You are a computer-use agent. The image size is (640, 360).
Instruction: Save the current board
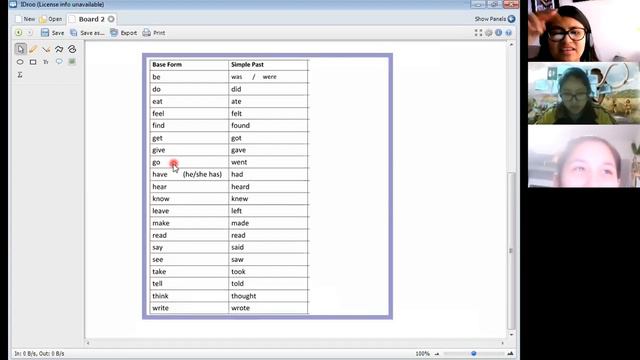pos(52,33)
